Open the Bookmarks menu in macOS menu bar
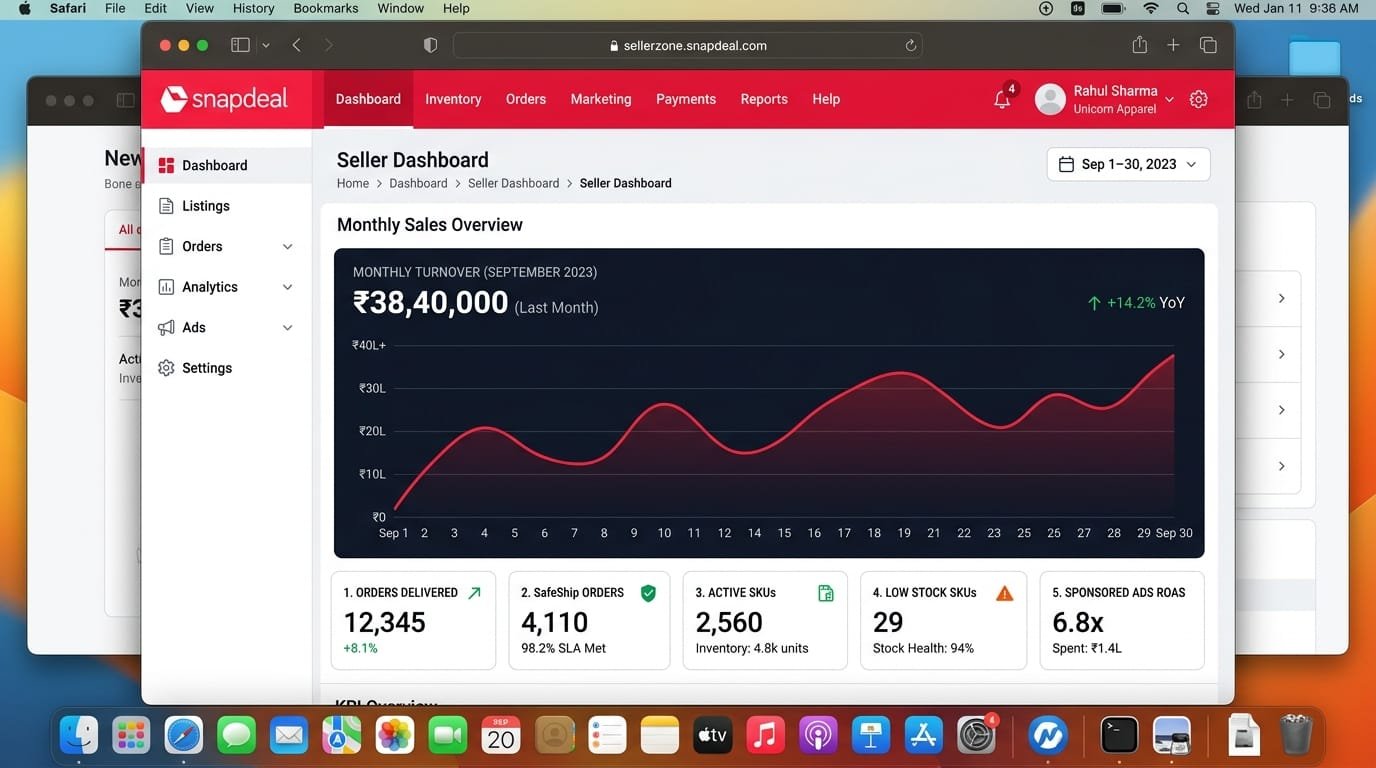The height and width of the screenshot is (768, 1376). [326, 8]
